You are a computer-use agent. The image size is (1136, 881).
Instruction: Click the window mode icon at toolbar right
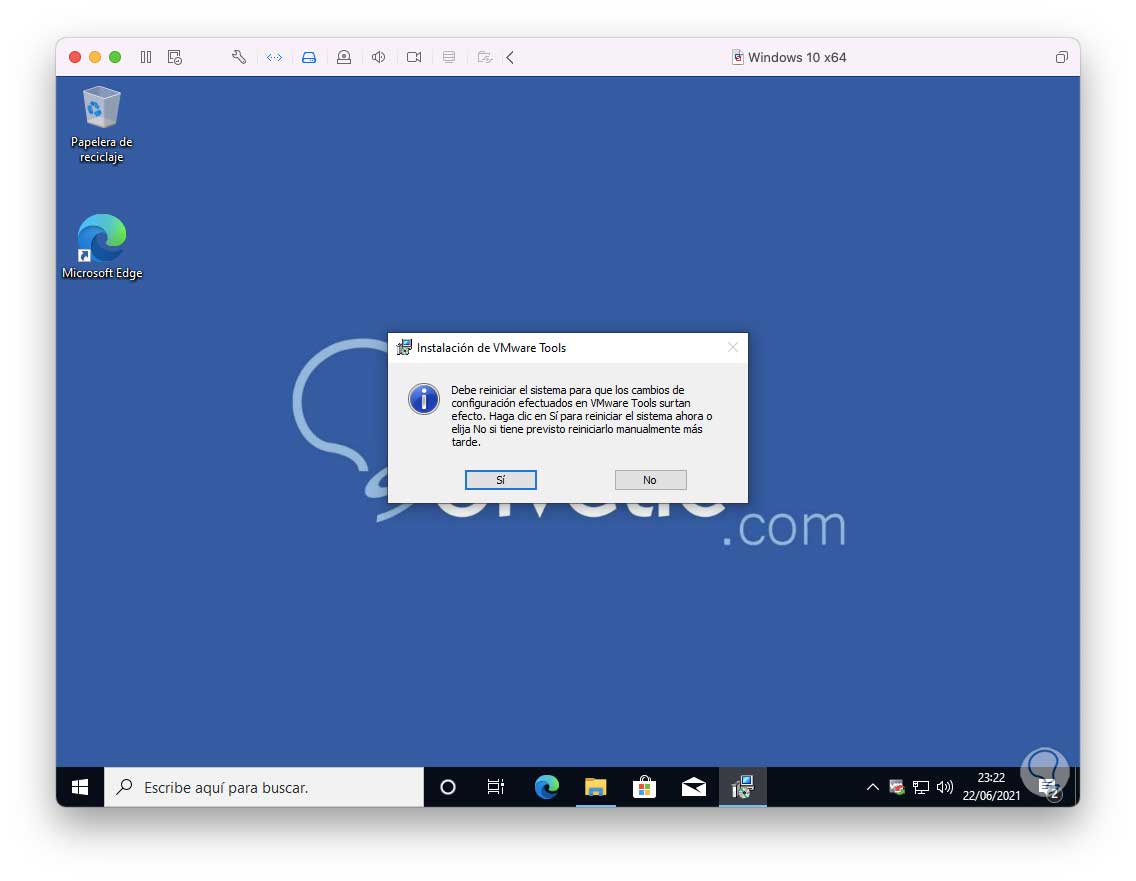(x=1061, y=57)
